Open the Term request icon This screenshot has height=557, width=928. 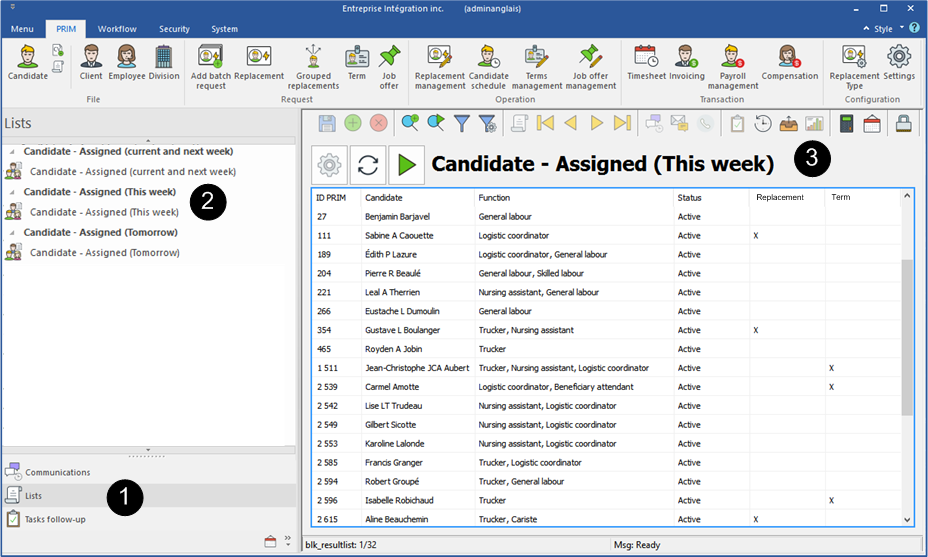[357, 62]
